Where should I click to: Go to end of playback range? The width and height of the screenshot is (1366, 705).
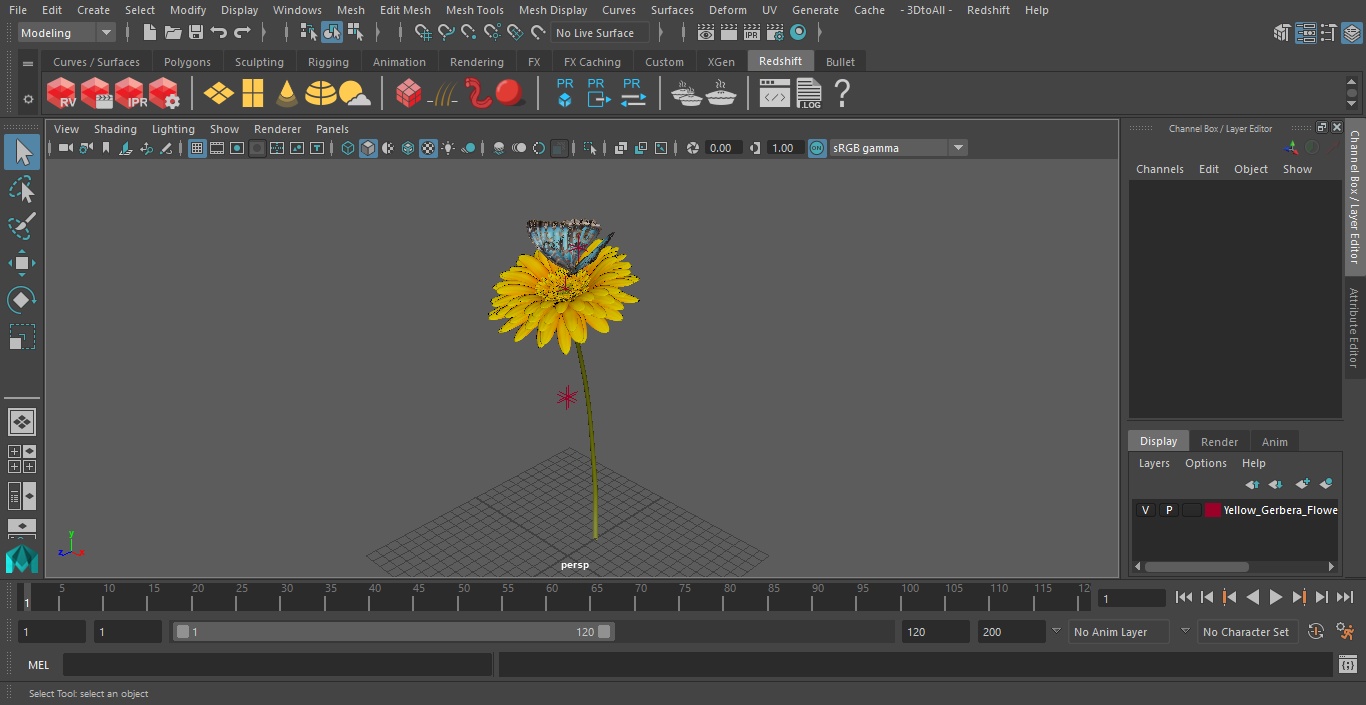tap(1345, 597)
